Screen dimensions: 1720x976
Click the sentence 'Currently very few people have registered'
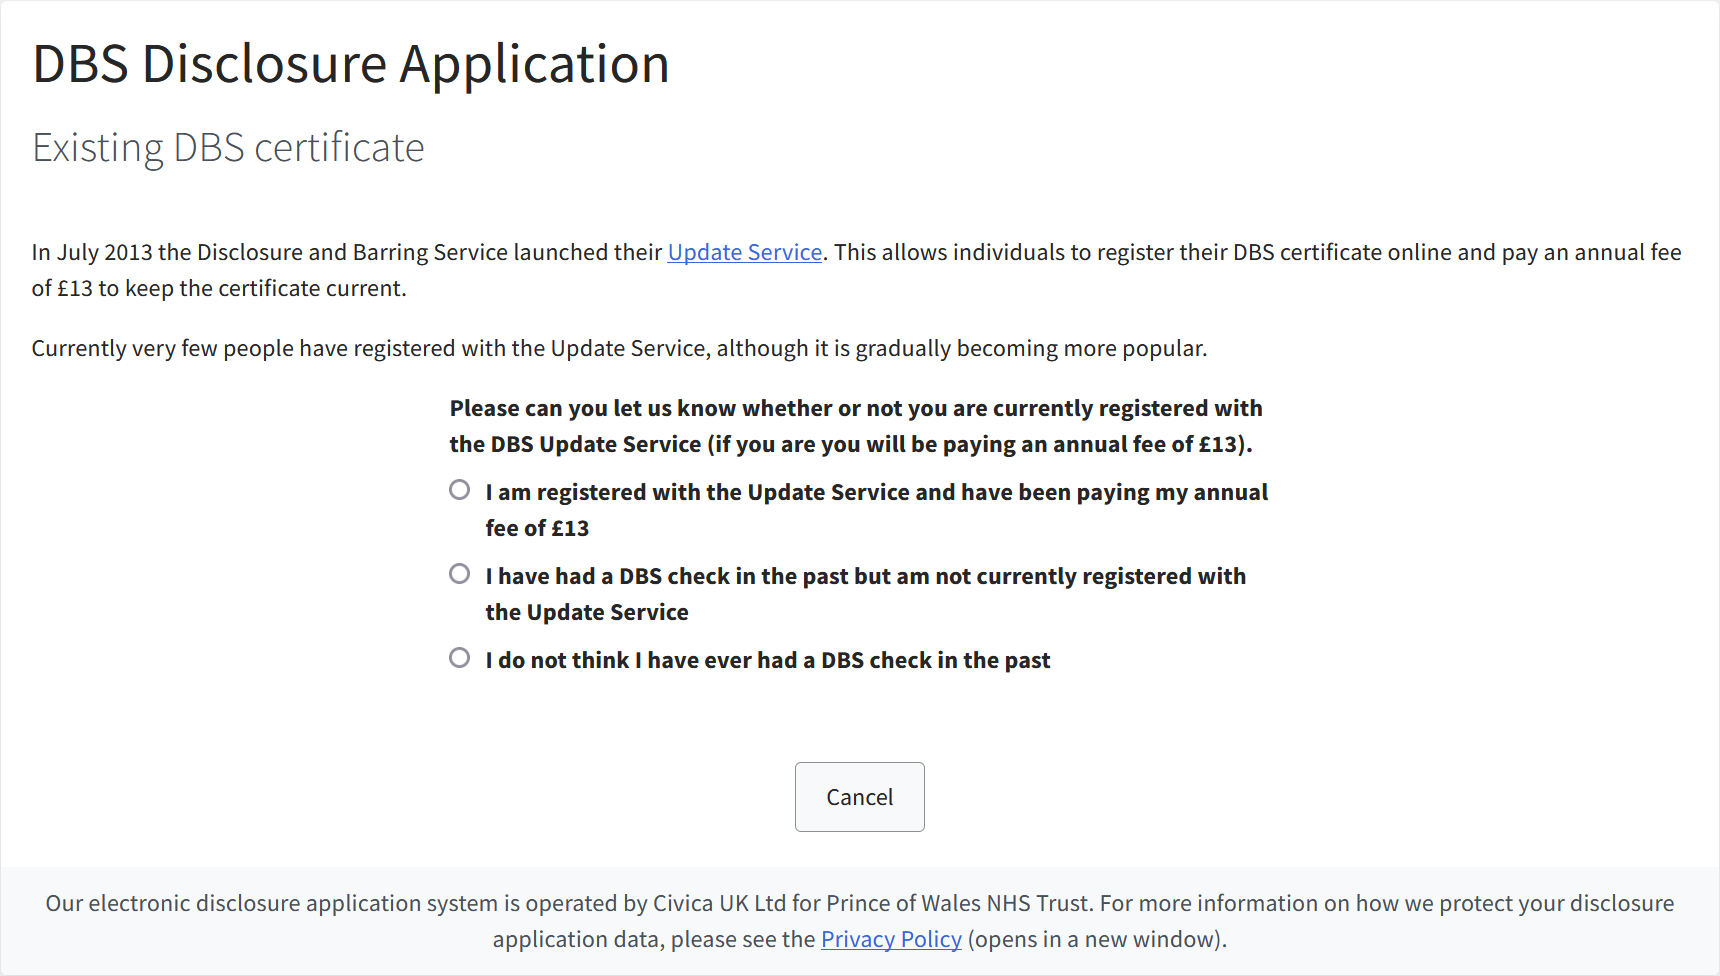point(619,348)
